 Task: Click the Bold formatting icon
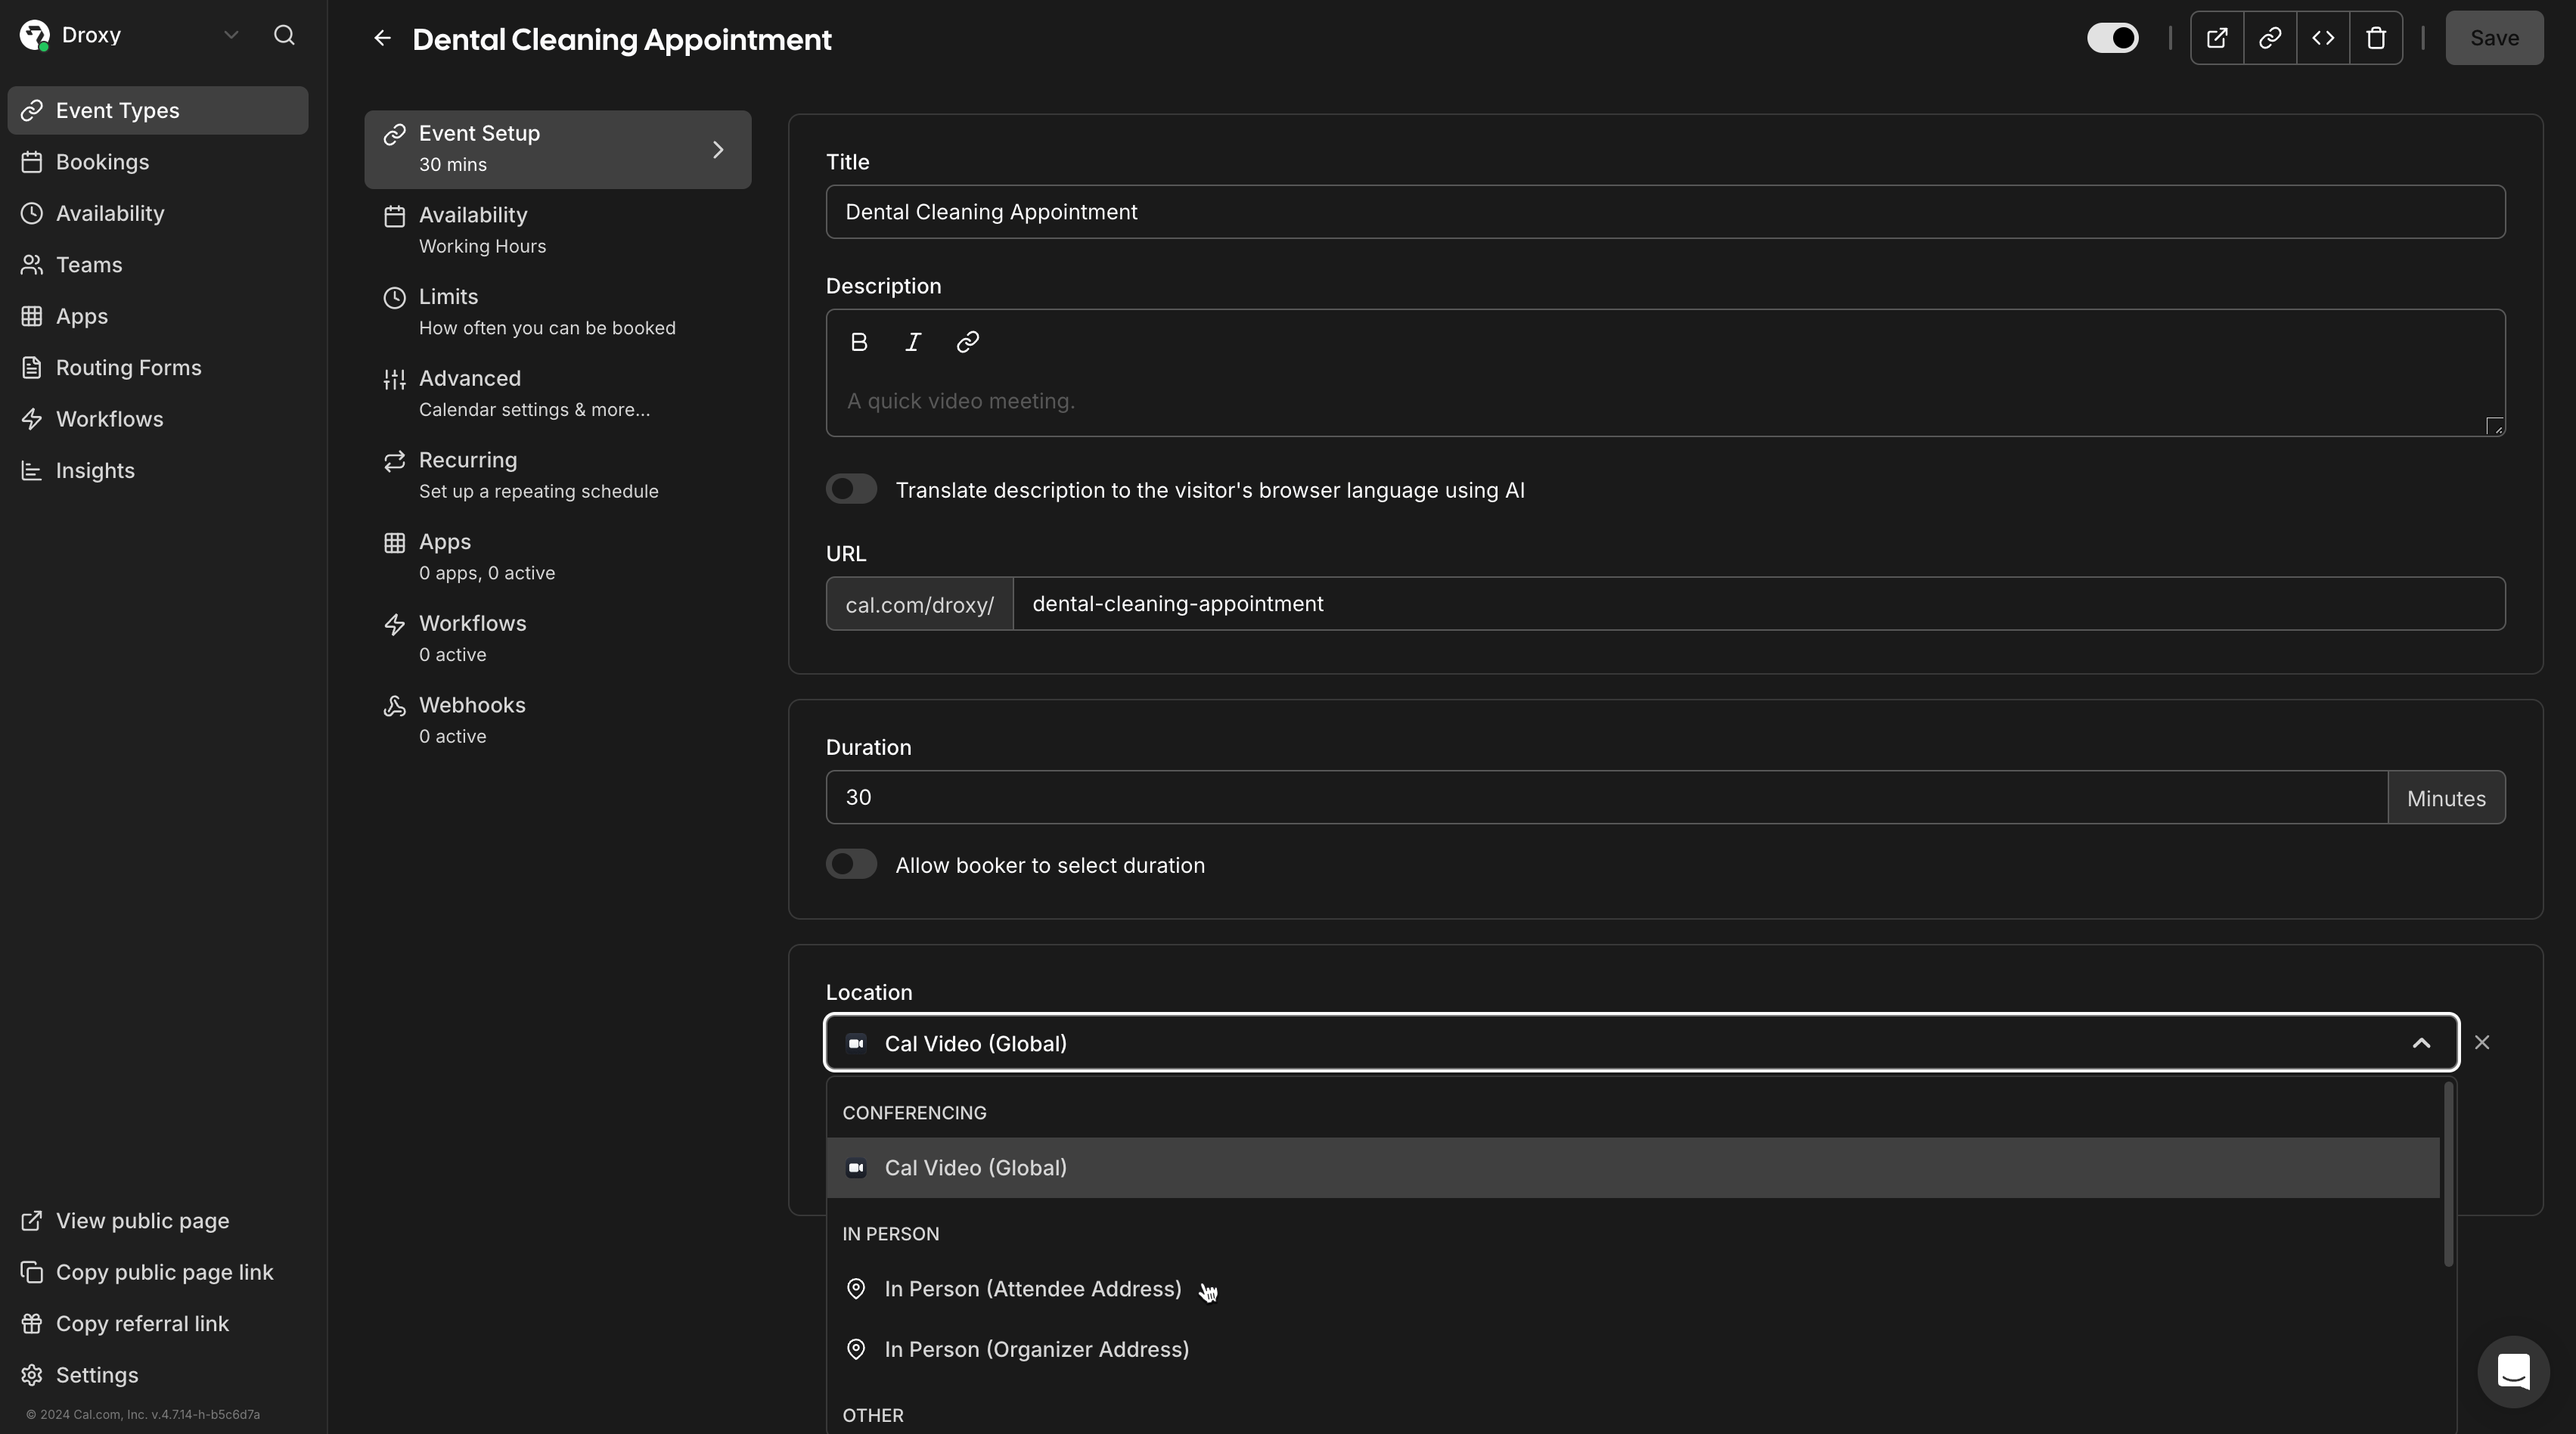coord(858,342)
